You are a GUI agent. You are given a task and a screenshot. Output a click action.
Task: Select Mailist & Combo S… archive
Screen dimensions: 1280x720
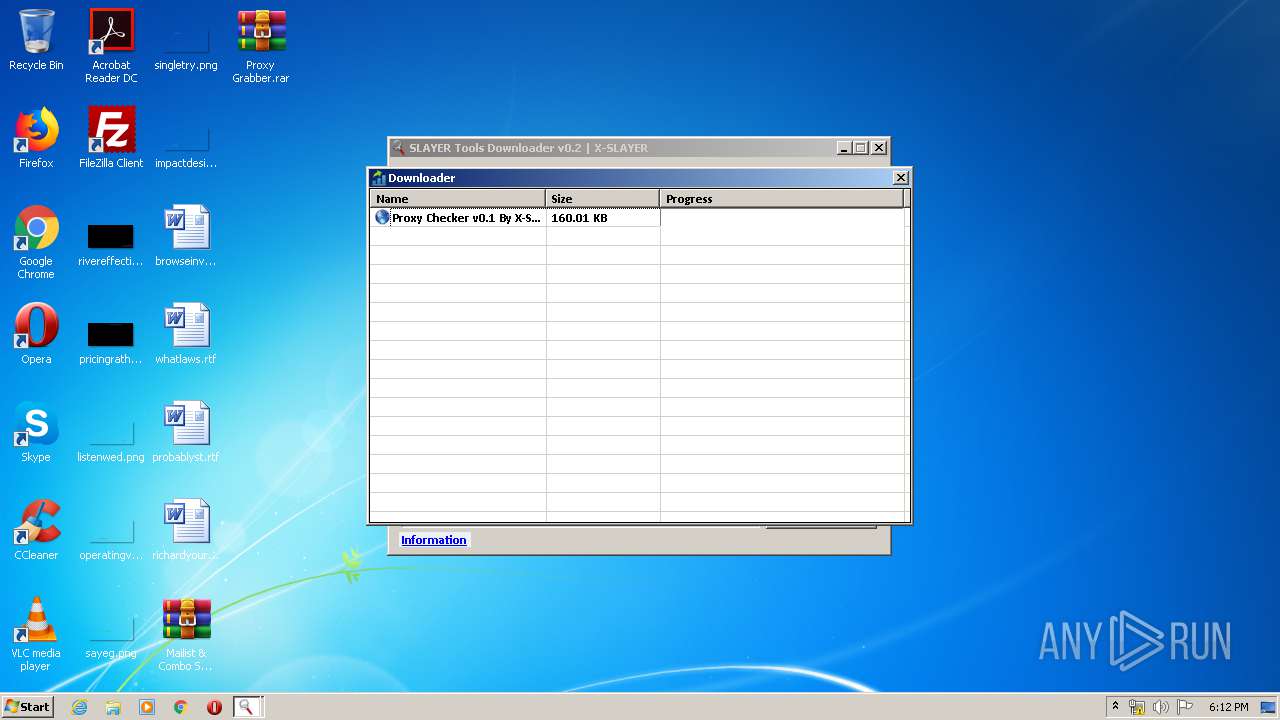point(186,634)
